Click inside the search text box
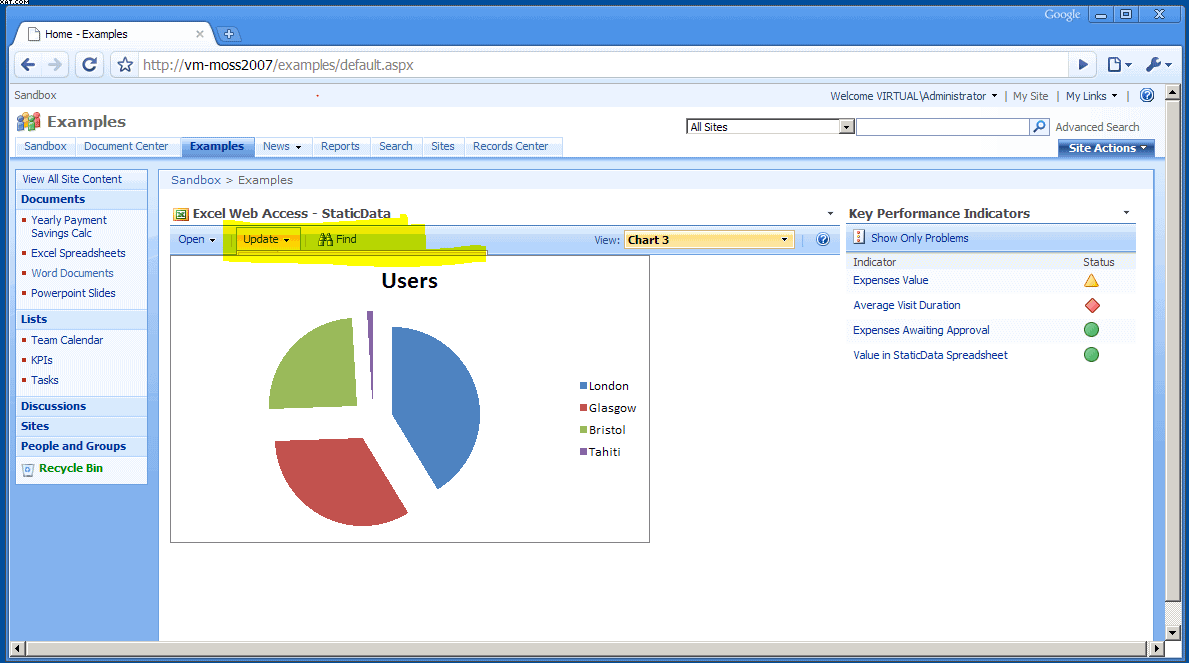Image resolution: width=1189 pixels, height=663 pixels. [x=942, y=127]
